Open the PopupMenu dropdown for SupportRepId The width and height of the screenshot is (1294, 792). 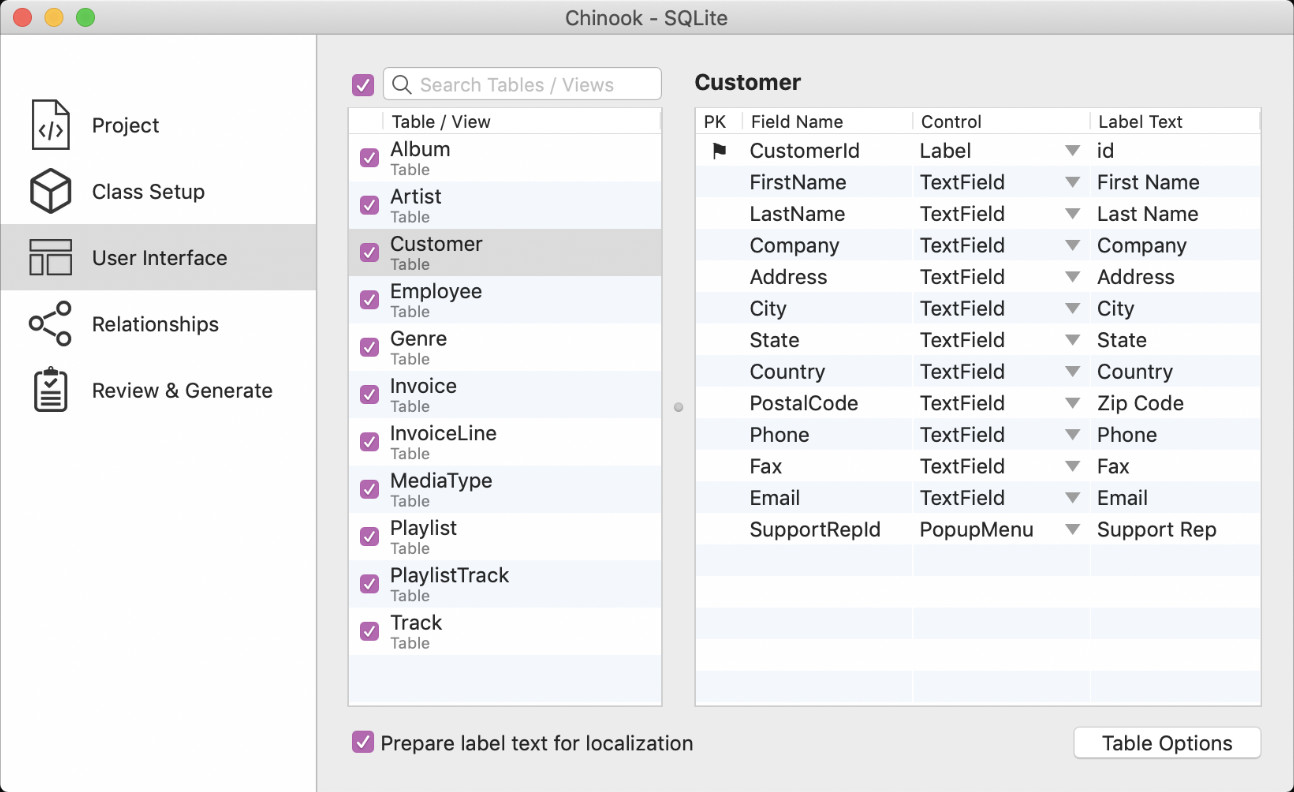[1072, 530]
